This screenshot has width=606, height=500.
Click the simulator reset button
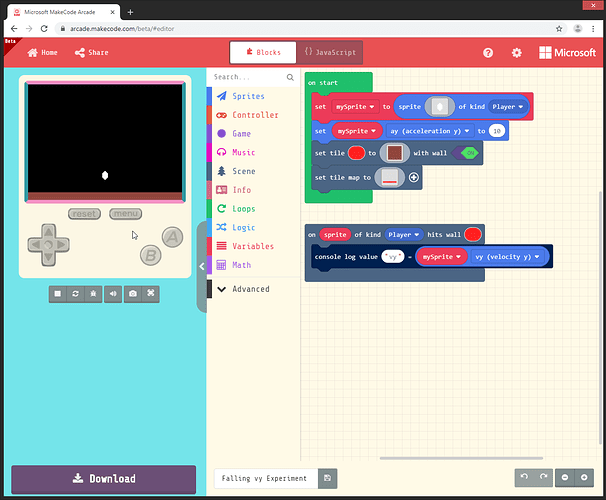click(x=84, y=214)
